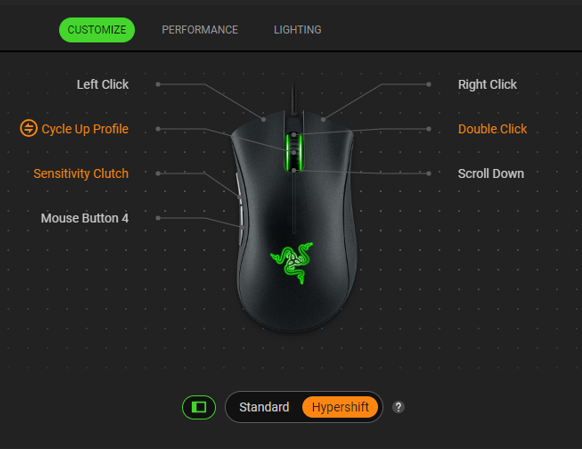Viewport: 582px width, 449px height.
Task: Select the Scroll Down assignment
Action: tap(491, 174)
